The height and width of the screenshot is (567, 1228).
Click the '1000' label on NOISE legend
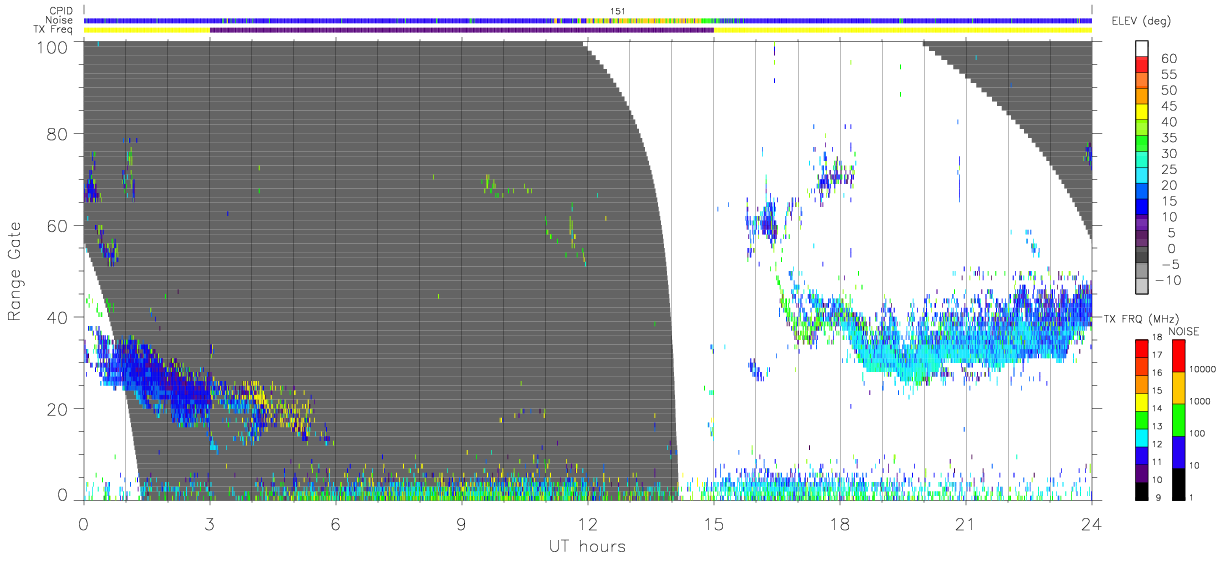(1201, 402)
